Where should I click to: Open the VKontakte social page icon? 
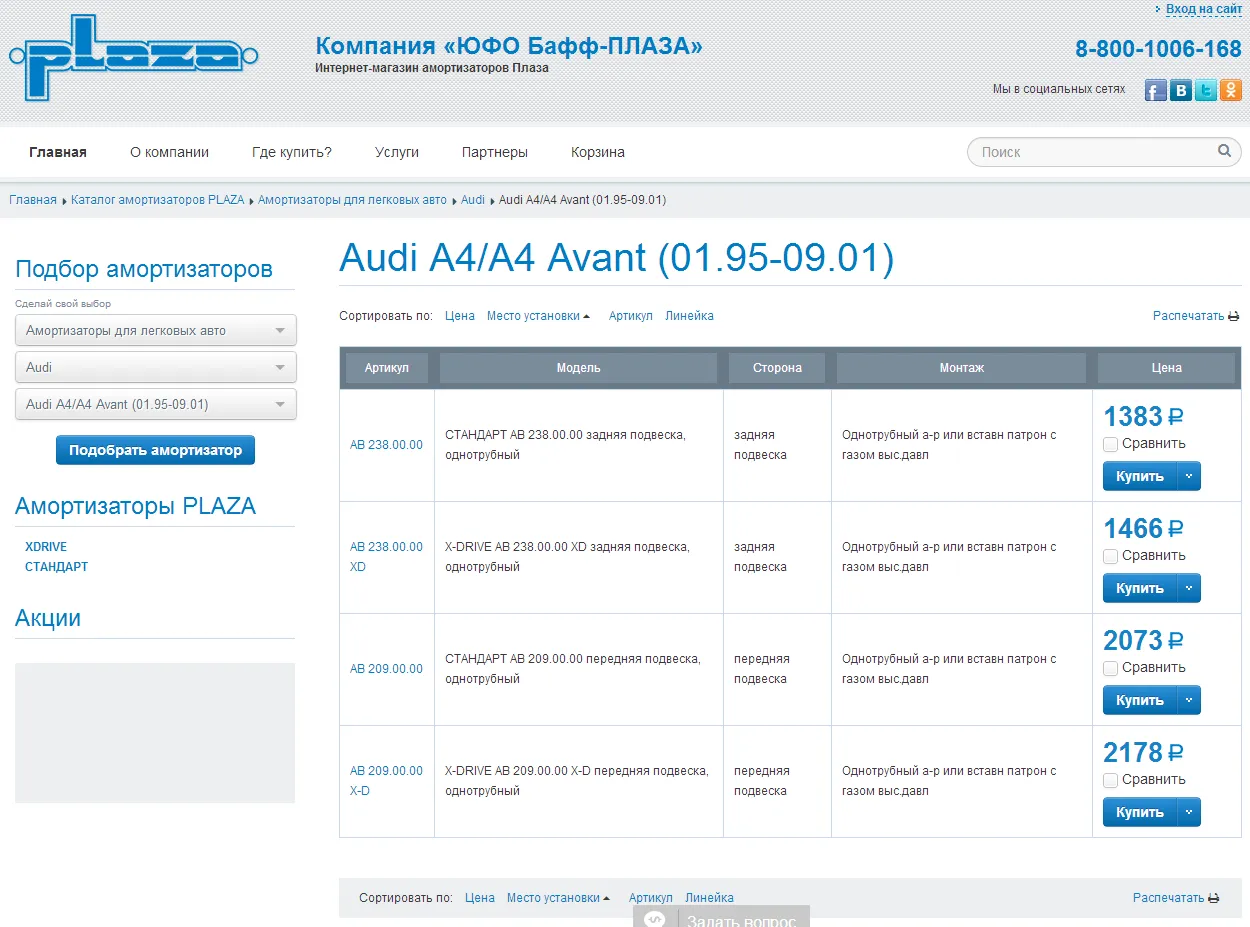(1181, 90)
